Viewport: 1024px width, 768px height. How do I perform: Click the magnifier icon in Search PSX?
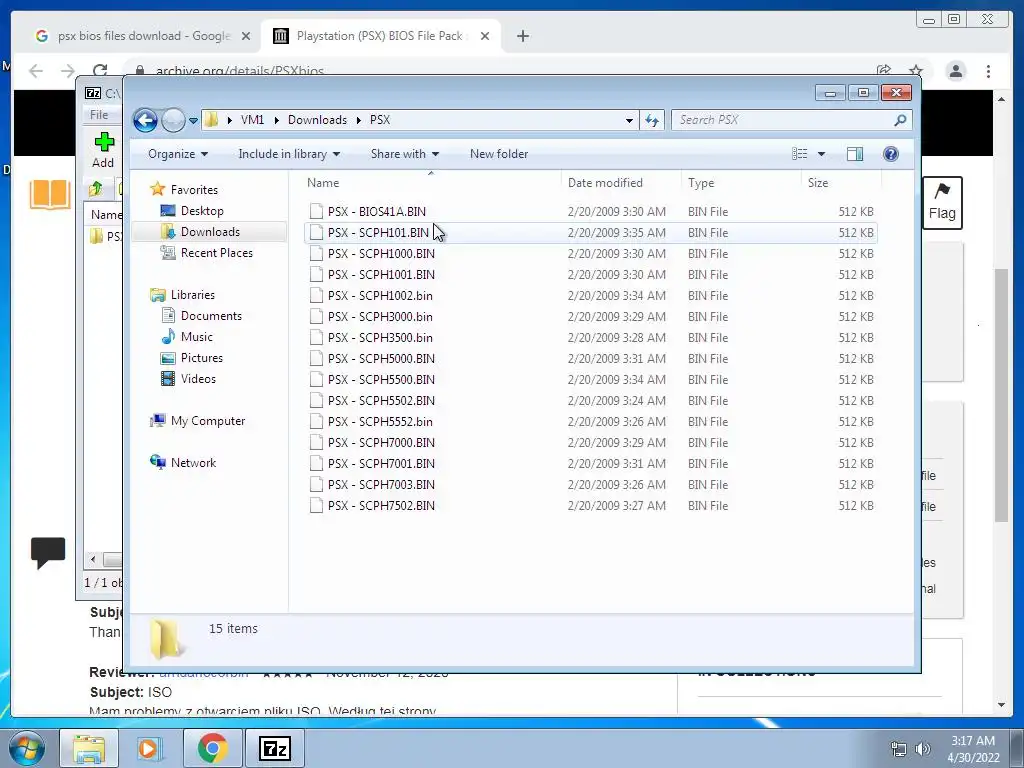[900, 120]
